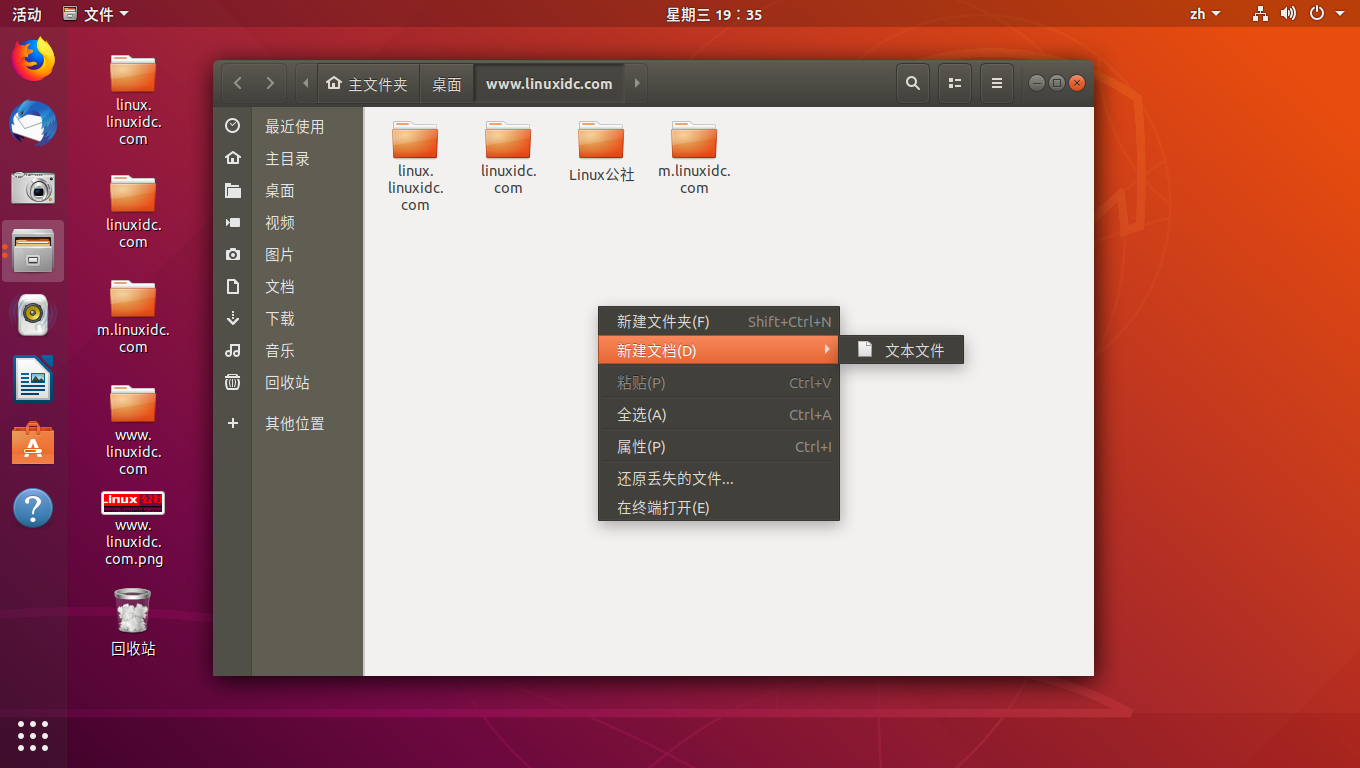Choose 新建文件夹(F) from context menu

(718, 321)
